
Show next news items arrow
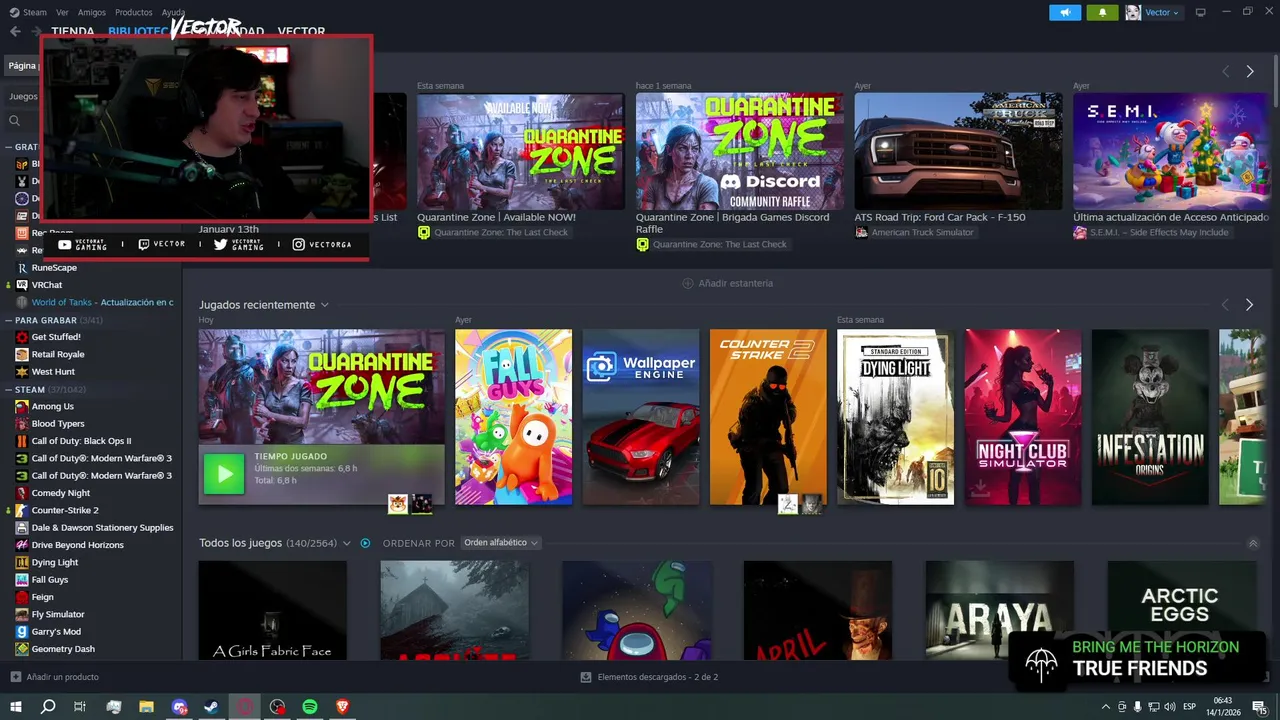(x=1250, y=72)
